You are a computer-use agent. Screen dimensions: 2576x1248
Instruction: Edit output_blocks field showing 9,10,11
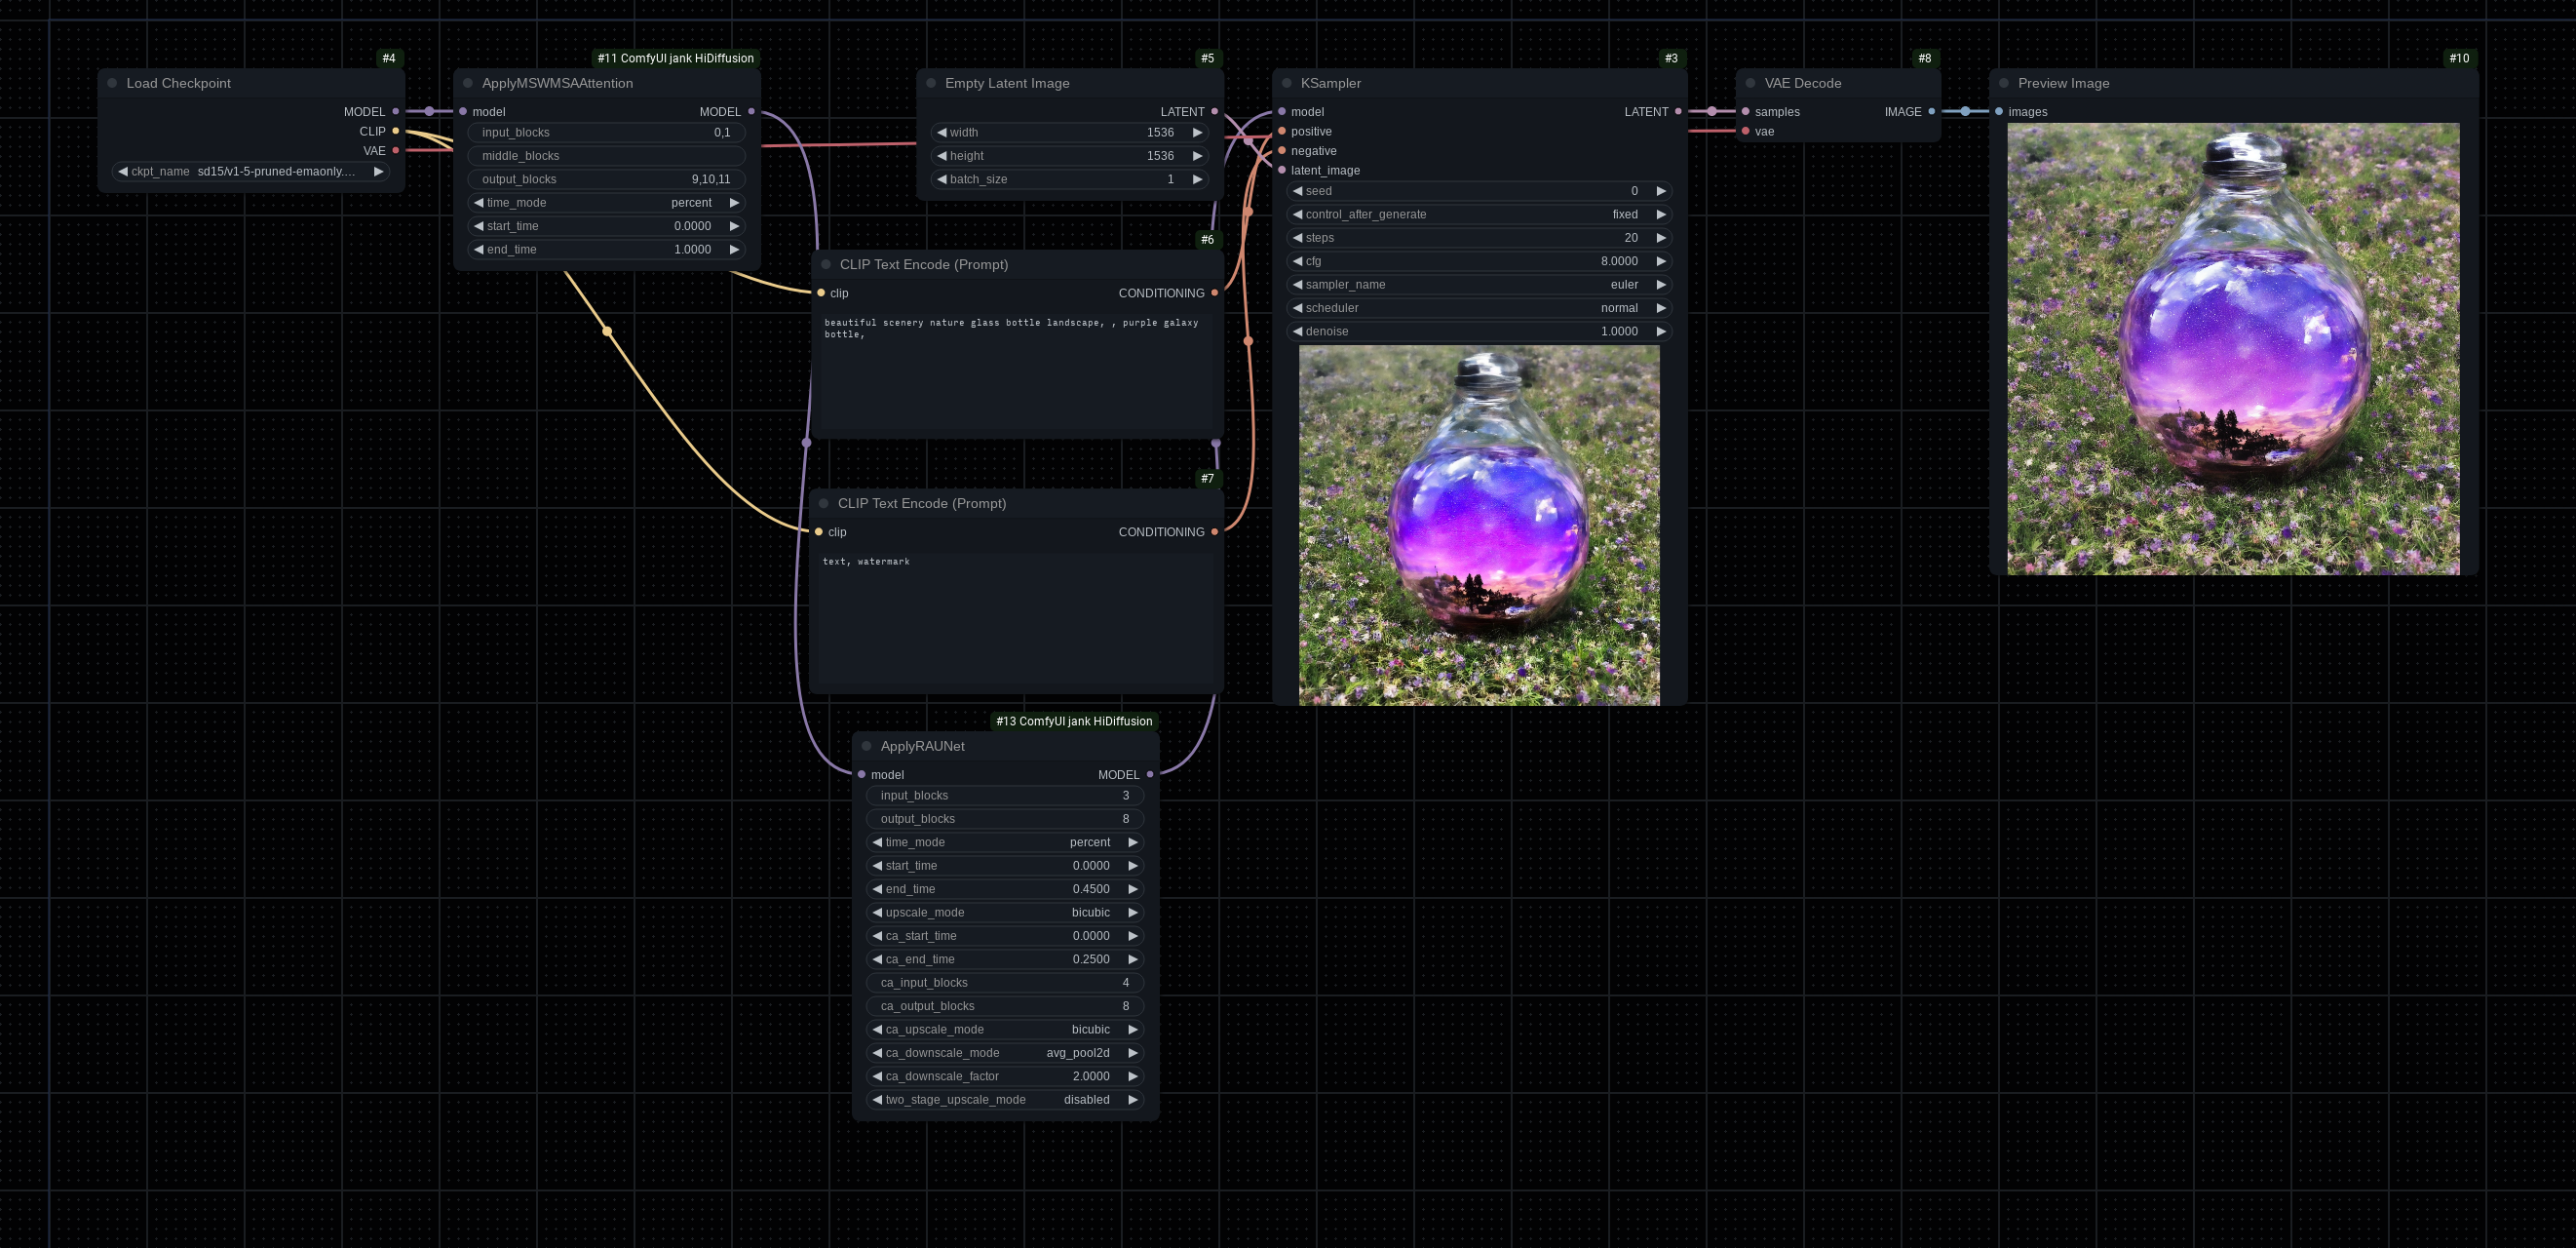click(607, 179)
